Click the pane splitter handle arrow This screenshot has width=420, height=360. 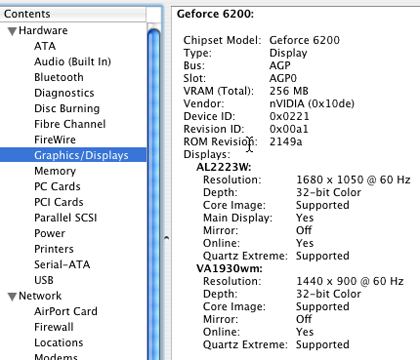167,238
